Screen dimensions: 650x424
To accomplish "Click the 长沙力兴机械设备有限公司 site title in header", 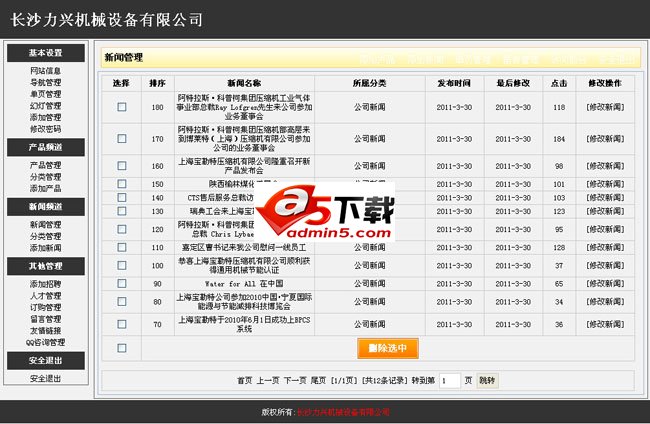I will point(107,19).
